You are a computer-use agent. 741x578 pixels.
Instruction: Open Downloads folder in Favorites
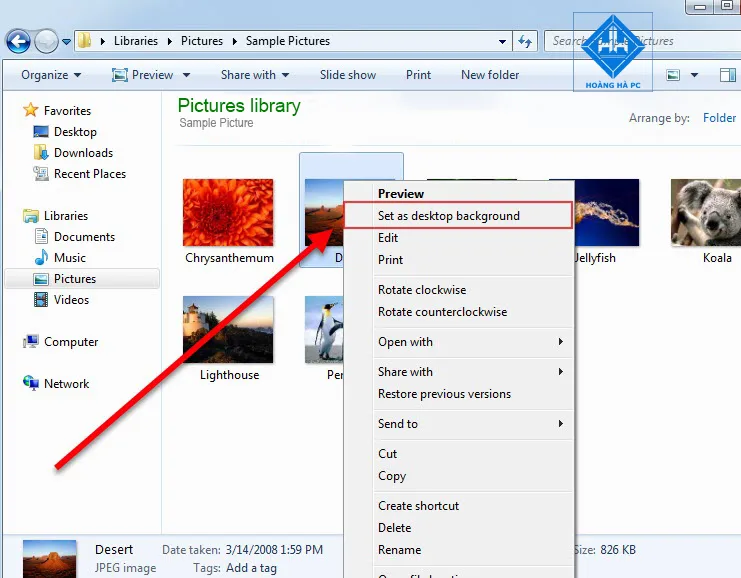83,153
